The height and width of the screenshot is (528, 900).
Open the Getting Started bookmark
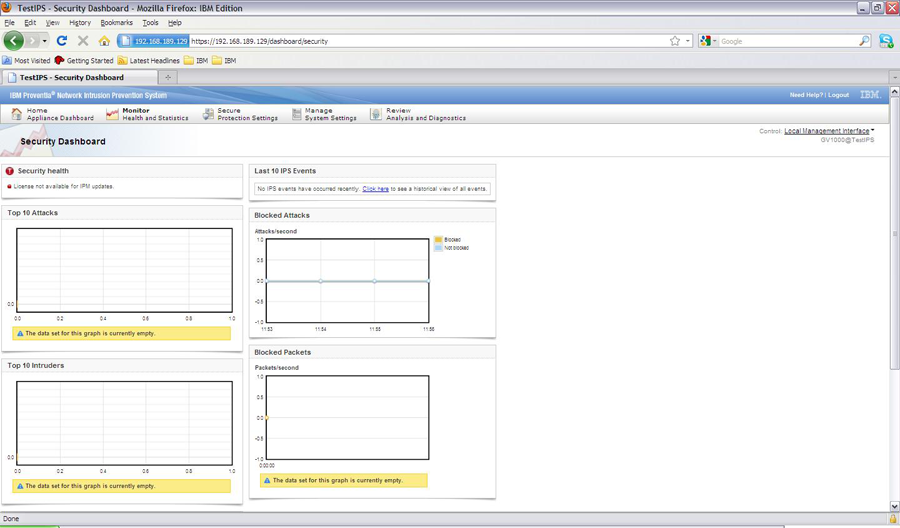[x=84, y=60]
